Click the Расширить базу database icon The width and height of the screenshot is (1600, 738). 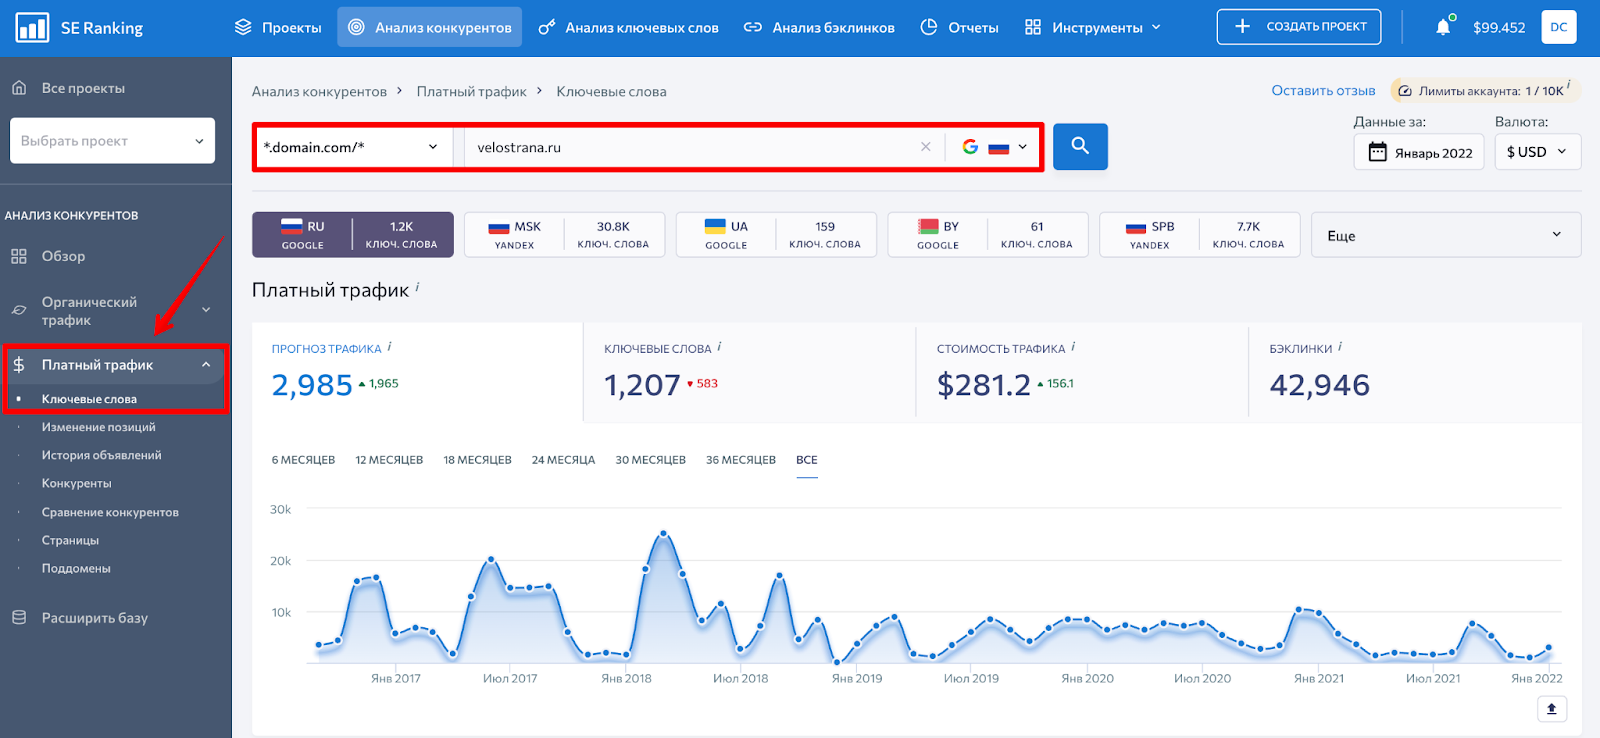(19, 618)
